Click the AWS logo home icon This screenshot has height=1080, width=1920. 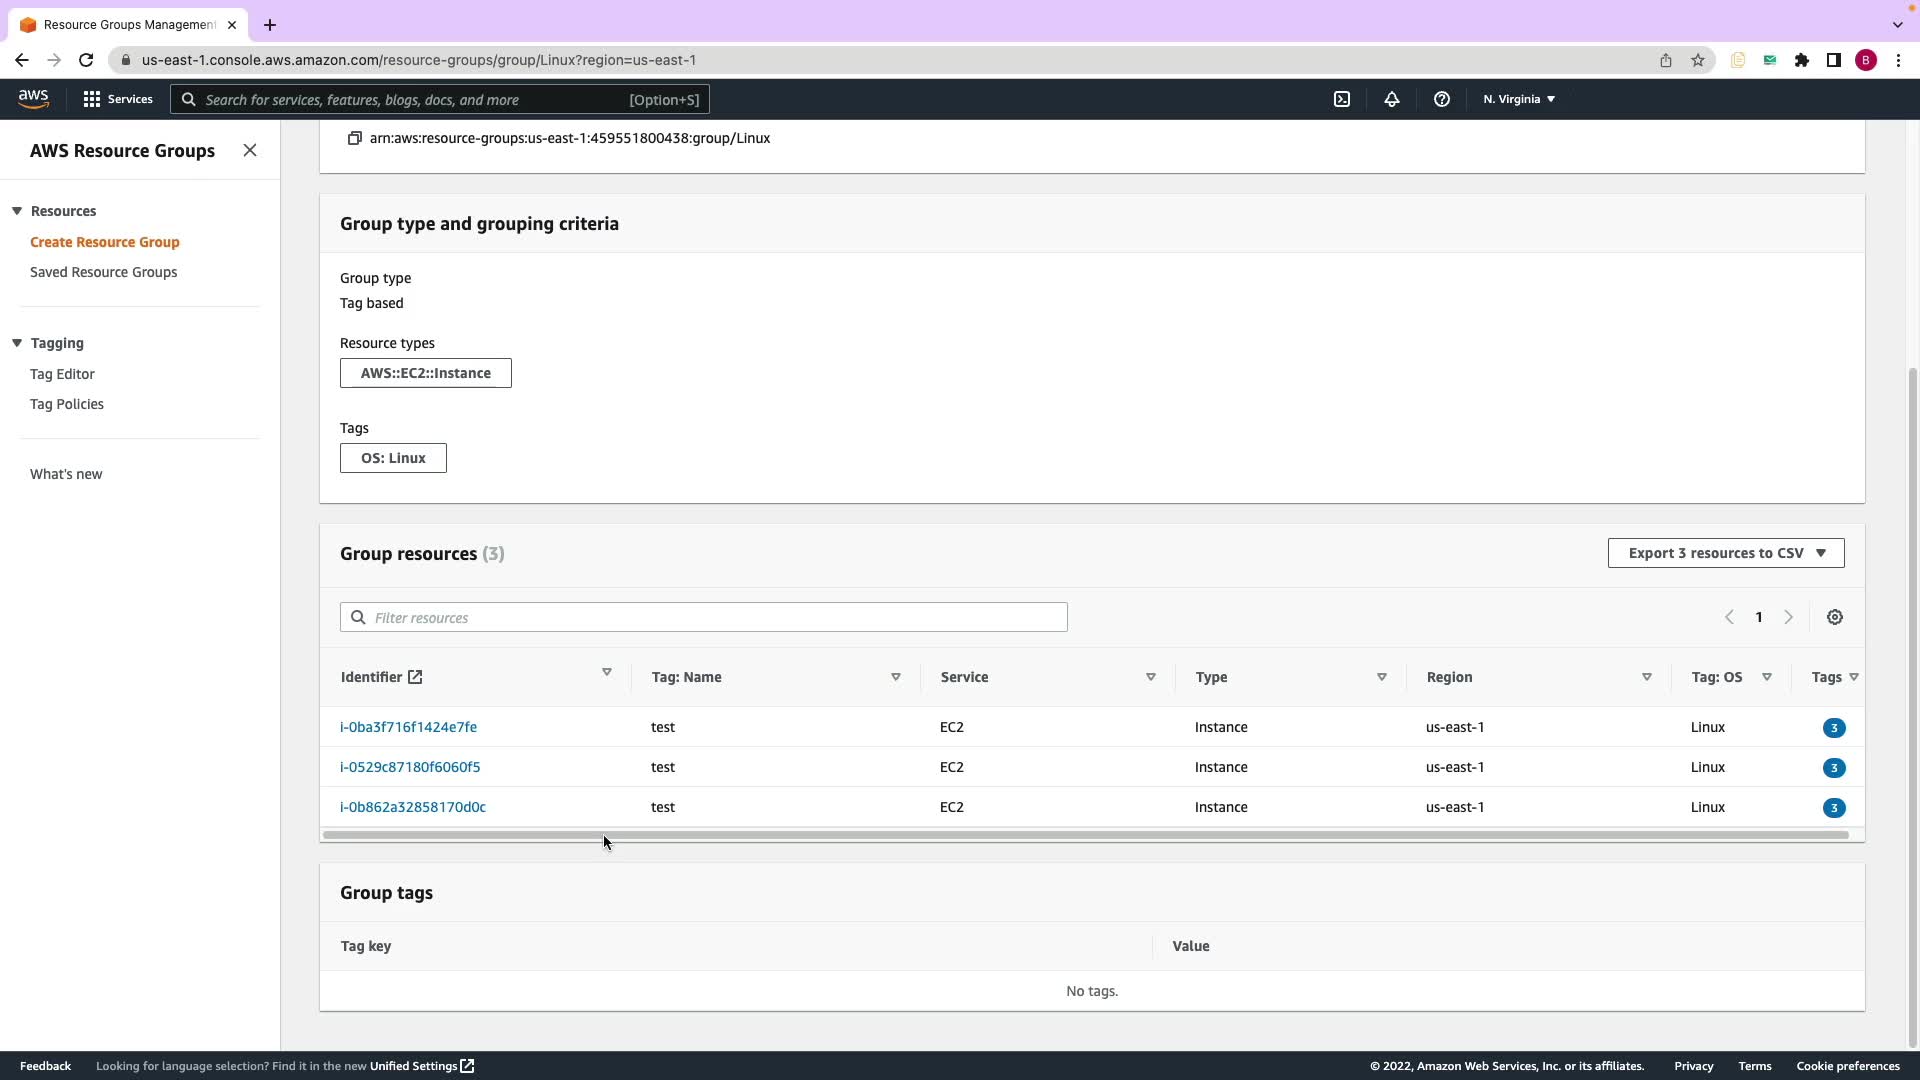click(33, 98)
